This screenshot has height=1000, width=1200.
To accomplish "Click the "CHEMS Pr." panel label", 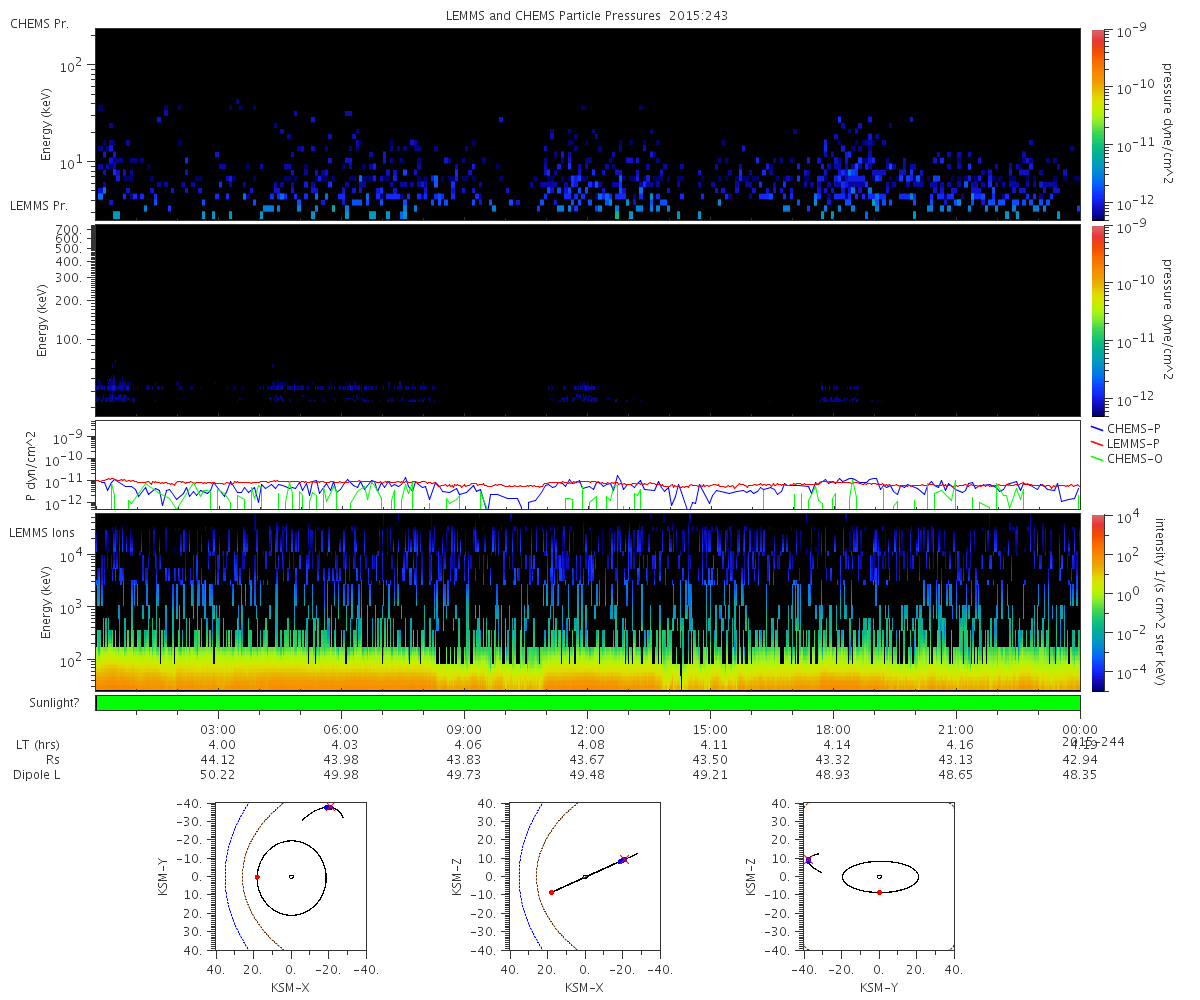I will (x=39, y=23).
